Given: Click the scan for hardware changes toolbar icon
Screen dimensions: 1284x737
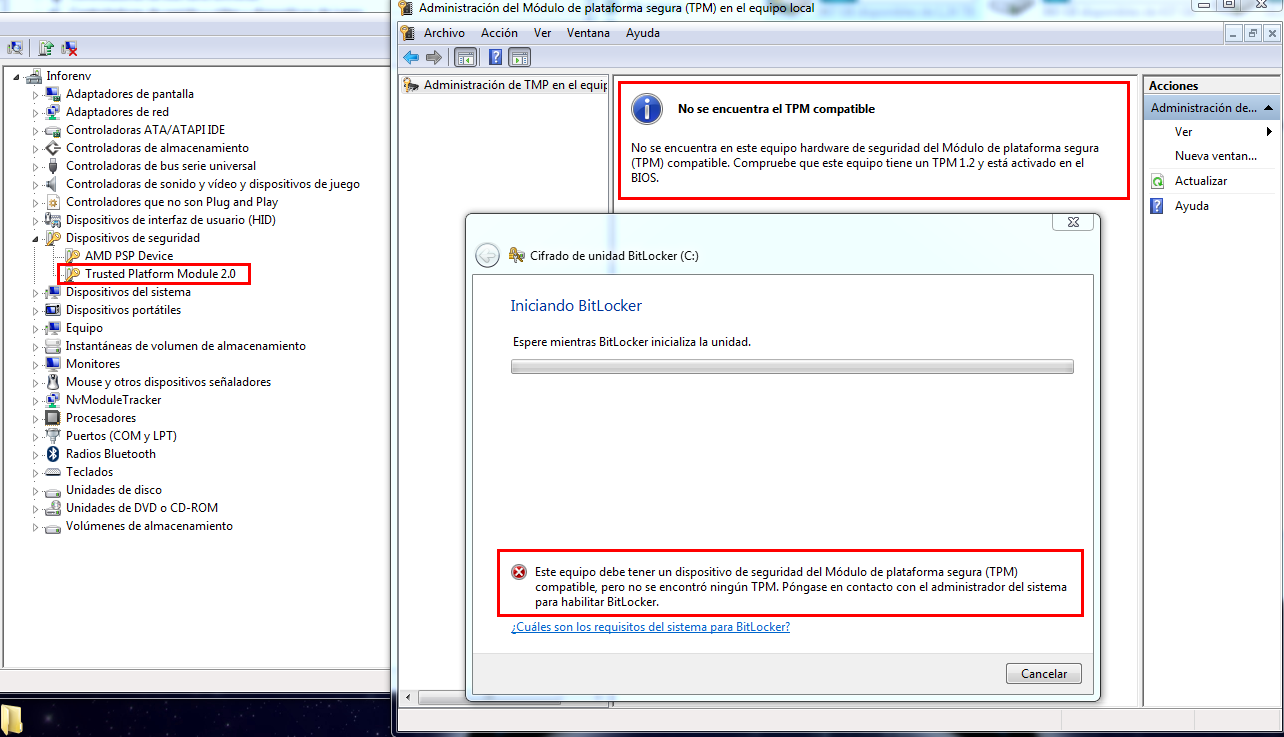Looking at the screenshot, I should (x=14, y=48).
